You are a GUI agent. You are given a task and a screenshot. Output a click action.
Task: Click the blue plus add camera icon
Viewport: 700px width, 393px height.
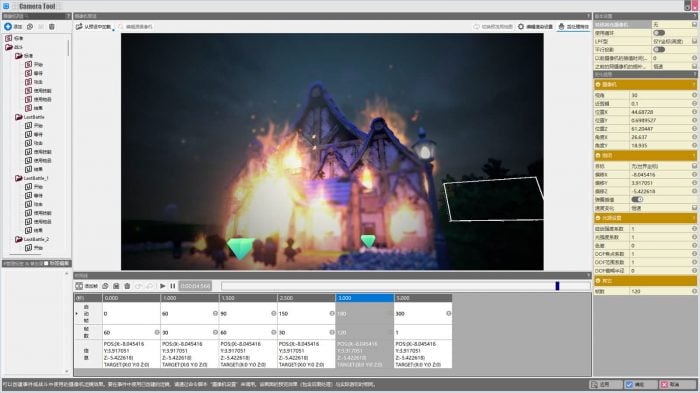8,27
